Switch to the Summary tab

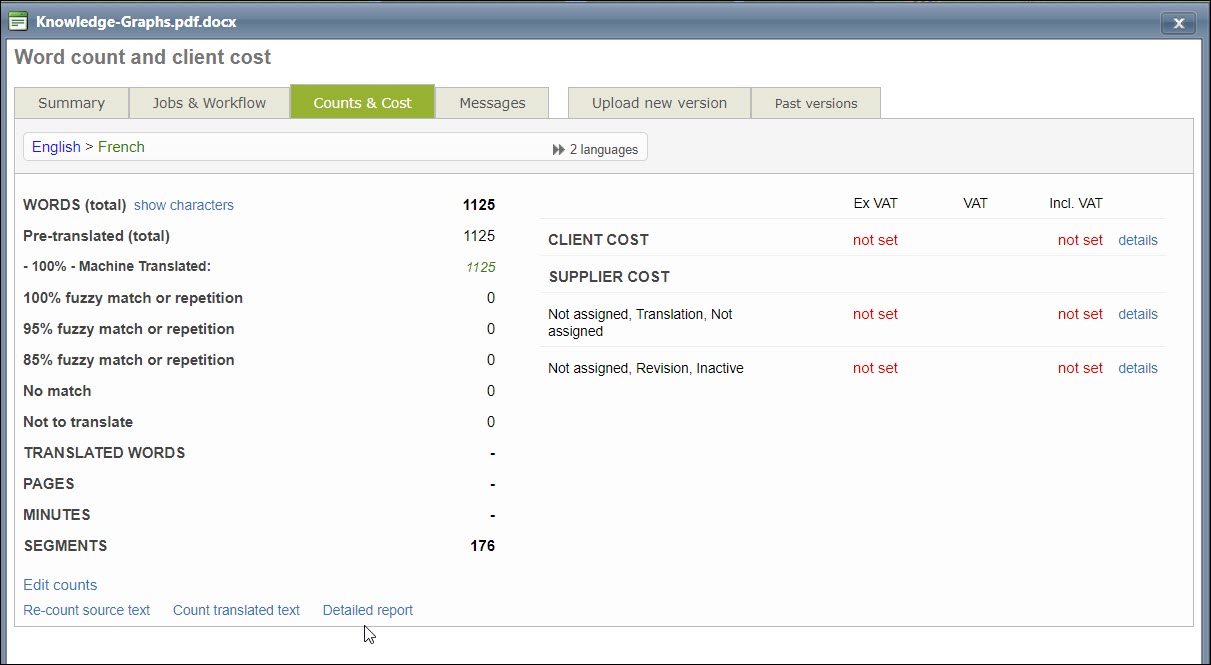[71, 103]
